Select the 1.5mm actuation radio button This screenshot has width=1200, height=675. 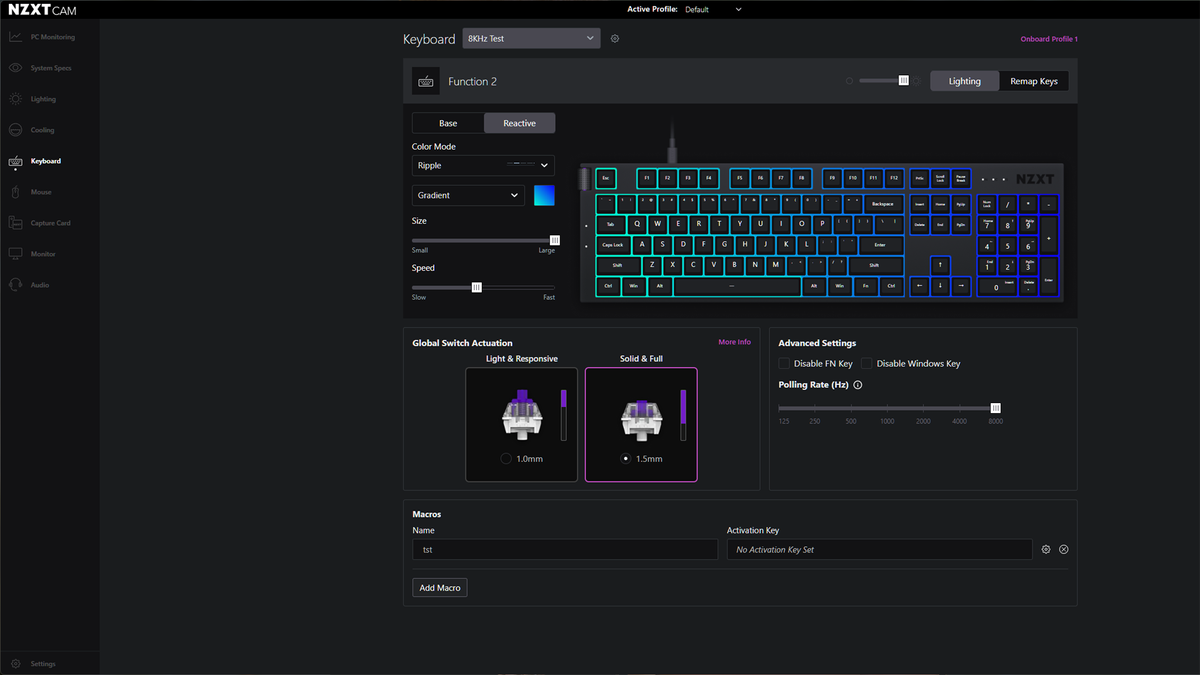tap(626, 459)
